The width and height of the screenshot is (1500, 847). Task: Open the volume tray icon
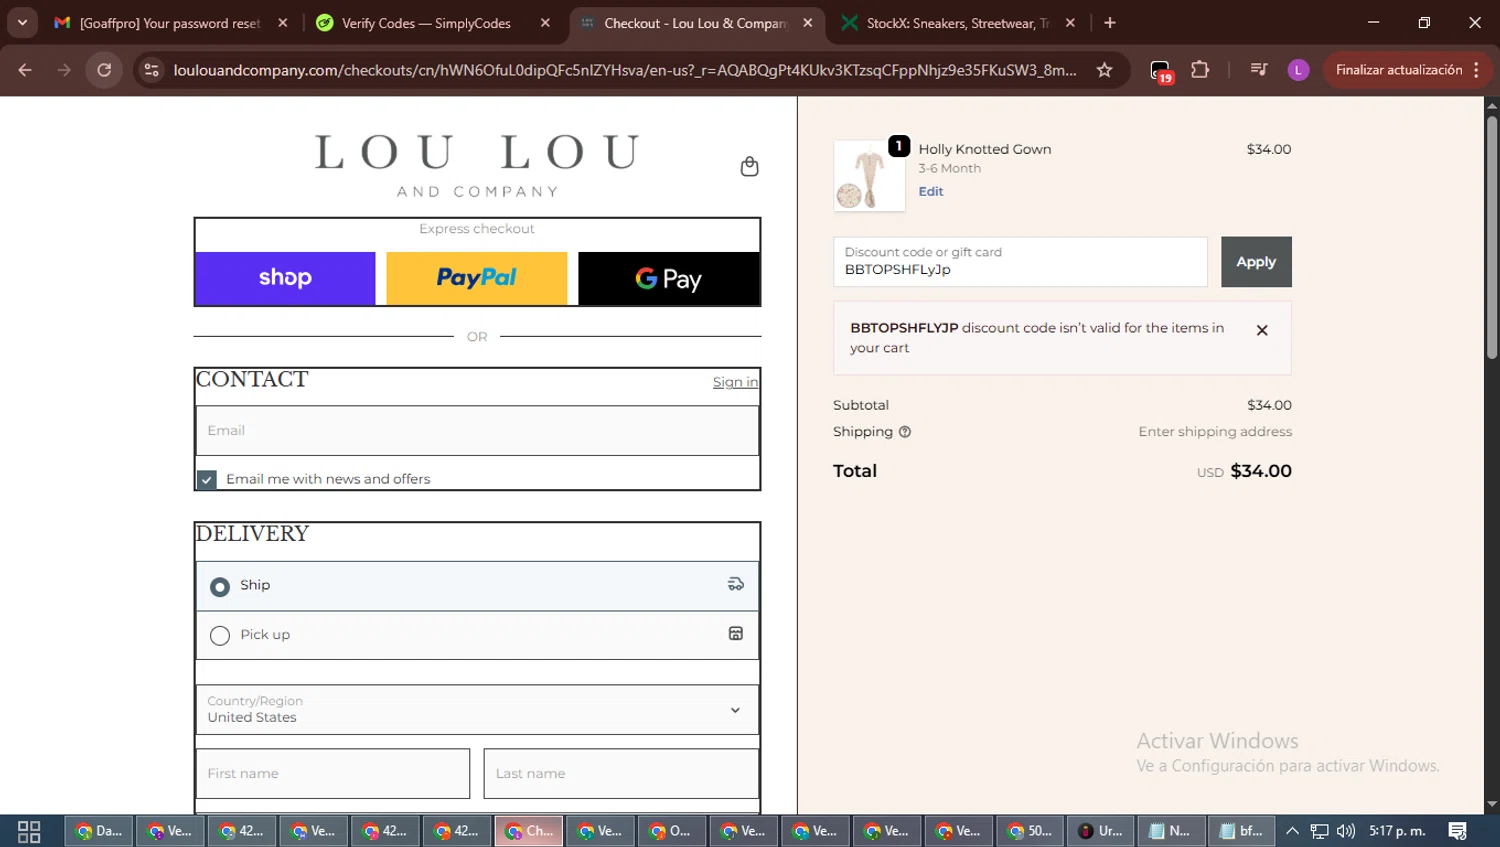pos(1346,831)
